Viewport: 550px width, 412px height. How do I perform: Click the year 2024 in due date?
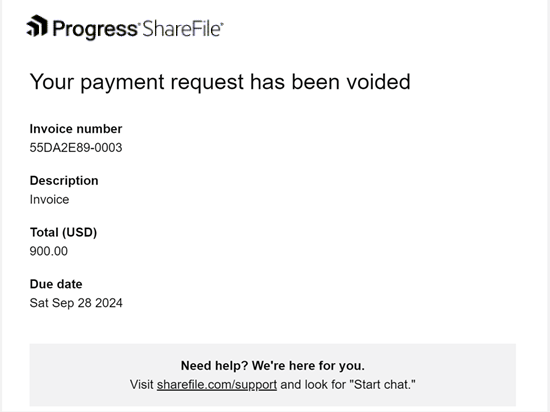pos(109,303)
